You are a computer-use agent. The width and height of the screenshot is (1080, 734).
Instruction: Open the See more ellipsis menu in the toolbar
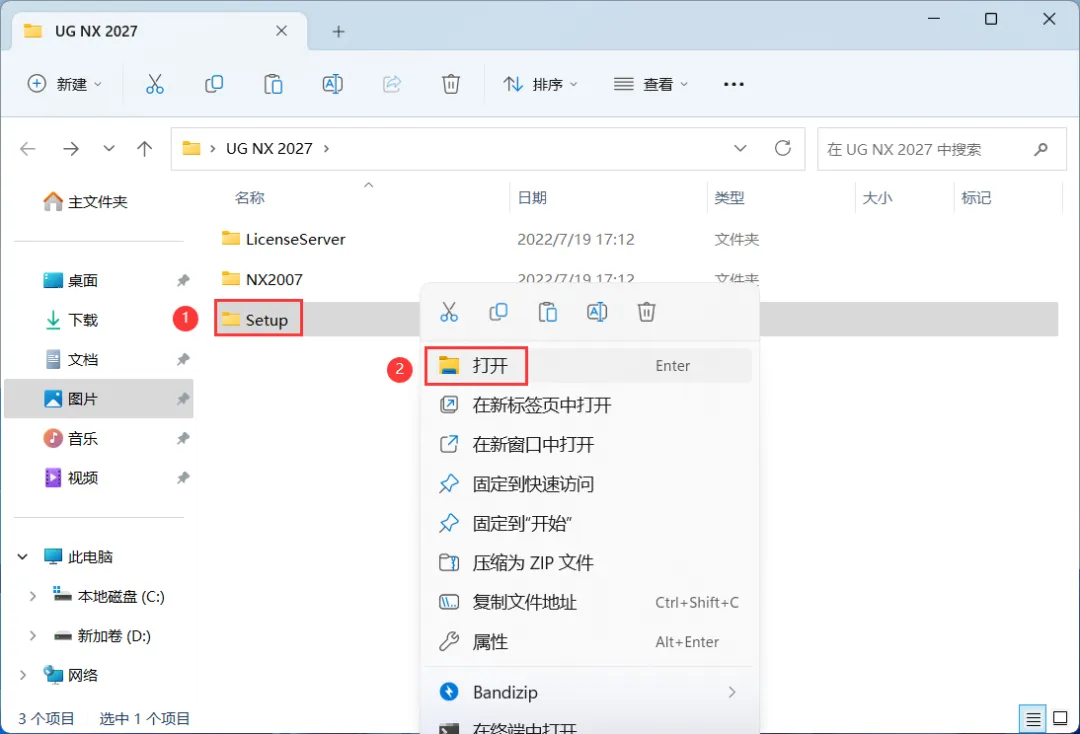pyautogui.click(x=734, y=84)
